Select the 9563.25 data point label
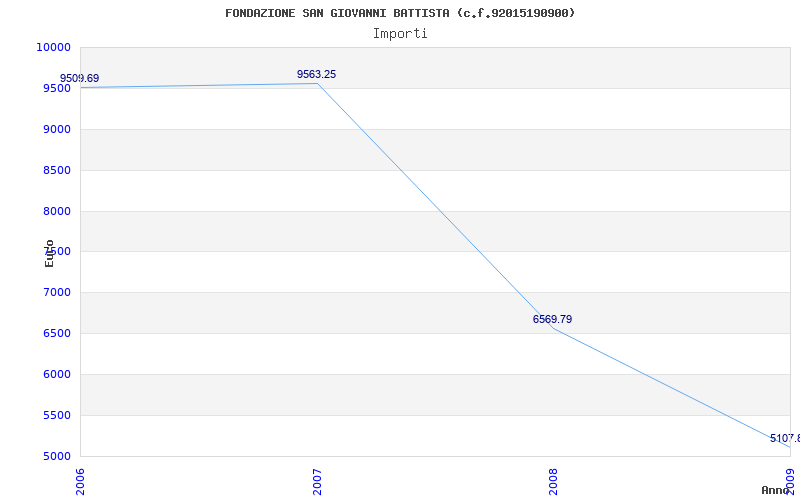This screenshot has width=800, height=500. click(x=316, y=74)
